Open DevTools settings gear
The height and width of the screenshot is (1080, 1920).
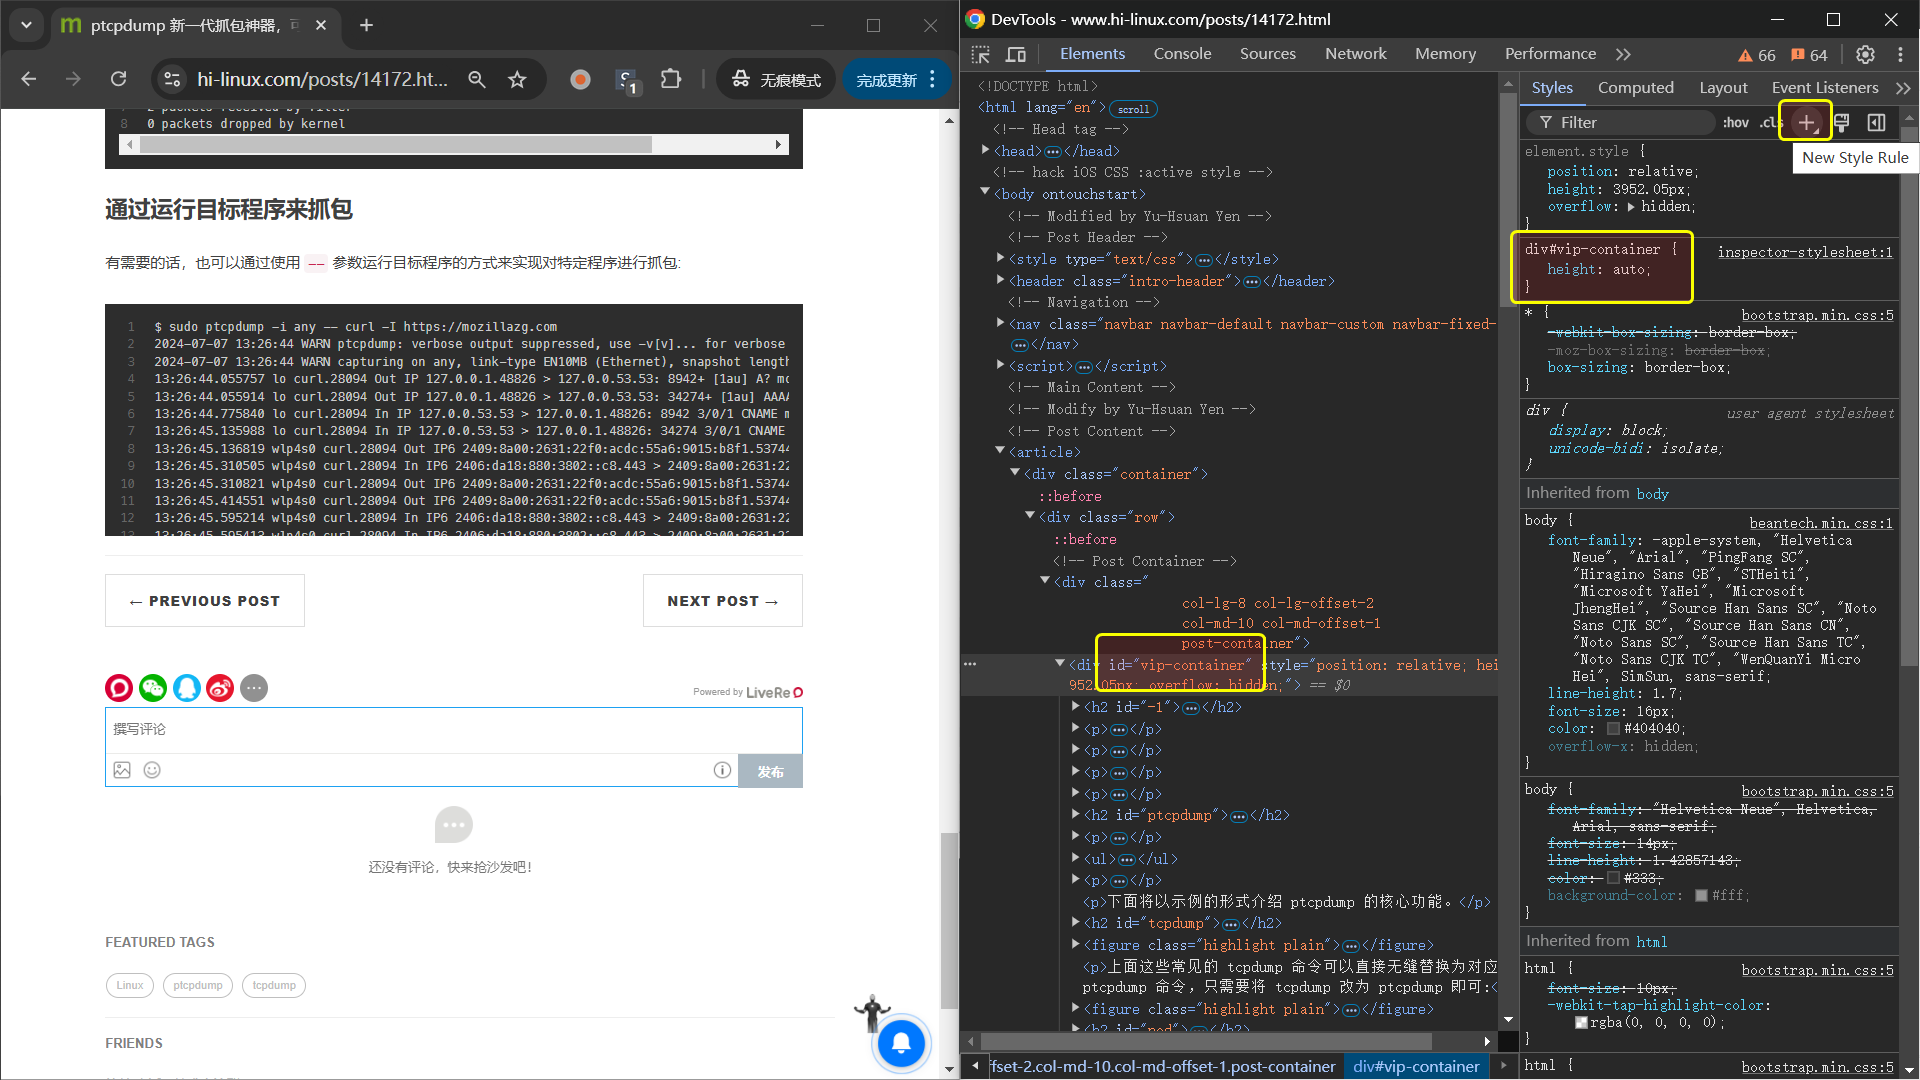1865,54
